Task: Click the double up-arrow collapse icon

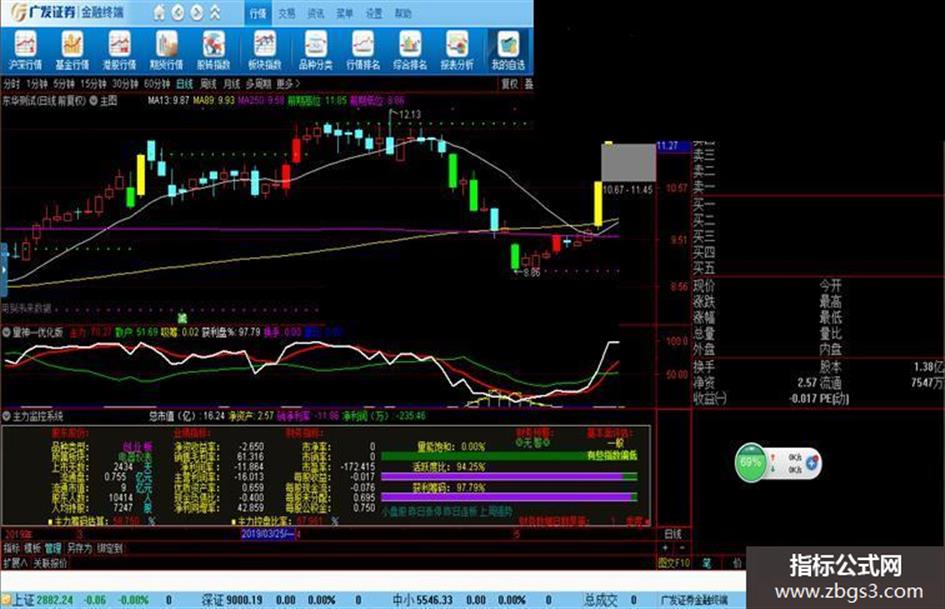Action: pos(215,12)
